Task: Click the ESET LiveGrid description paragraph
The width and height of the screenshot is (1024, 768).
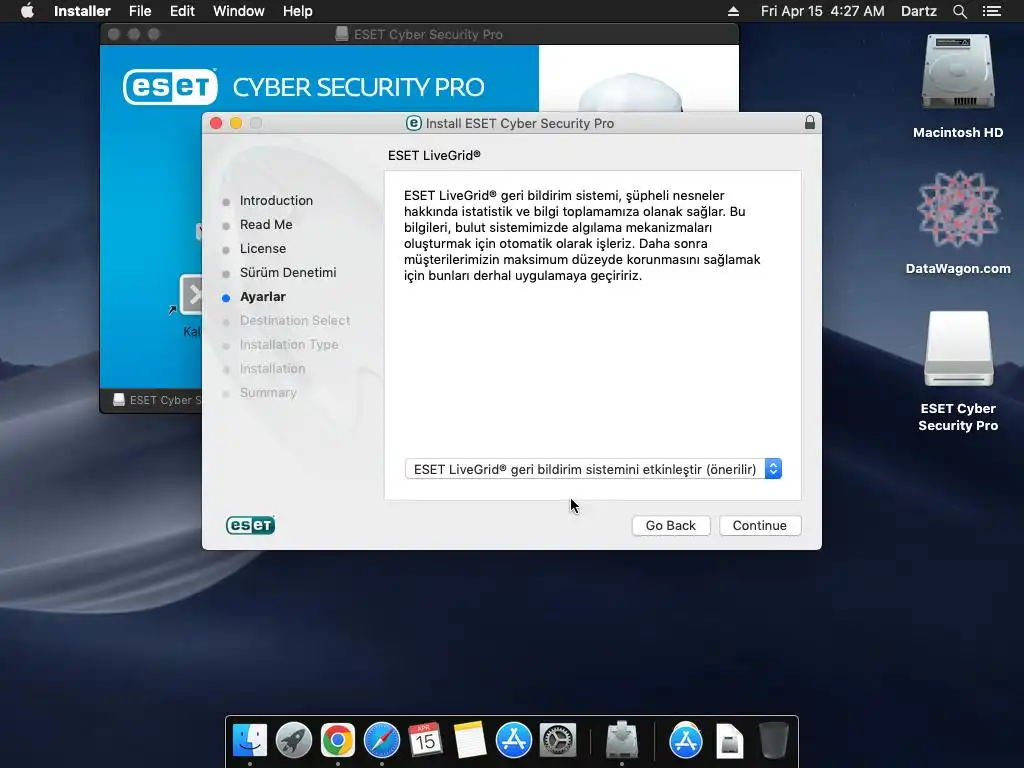Action: pyautogui.click(x=582, y=235)
